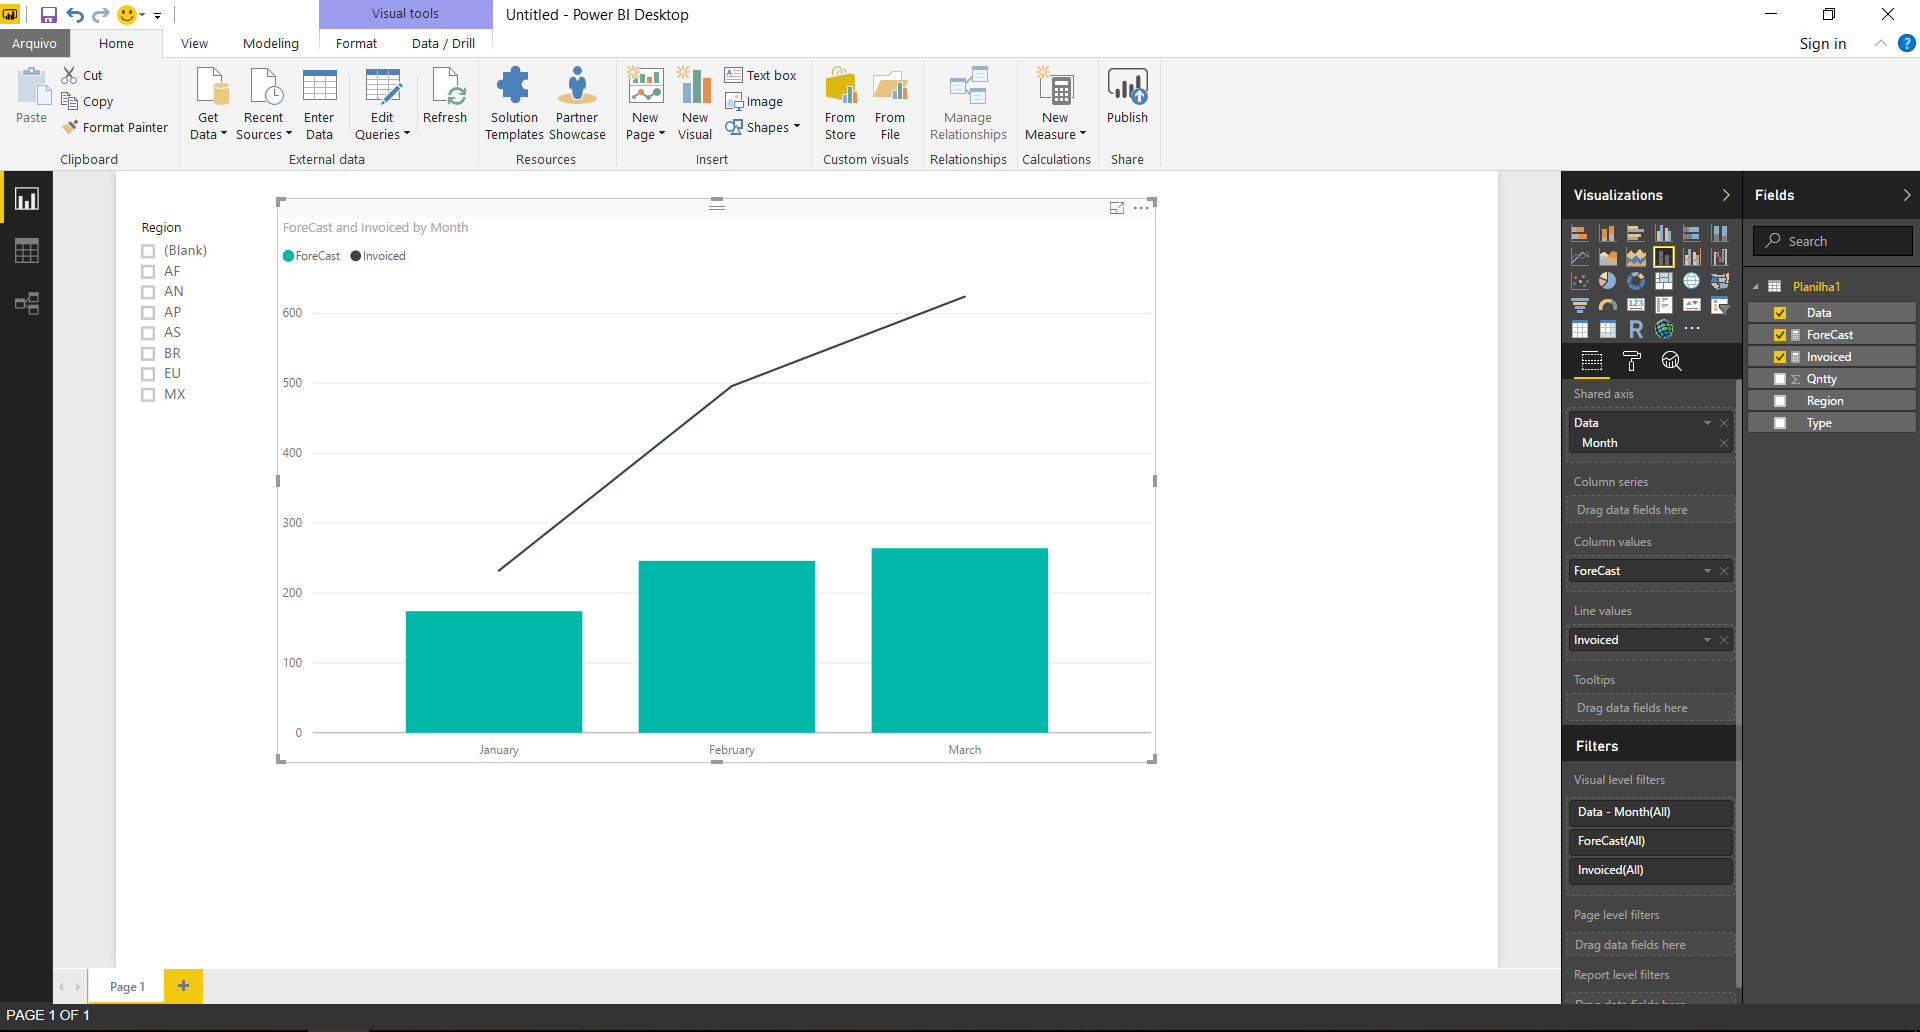The height and width of the screenshot is (1032, 1920).
Task: Open the ForeCast column values dropdown arrow
Action: 1707,571
